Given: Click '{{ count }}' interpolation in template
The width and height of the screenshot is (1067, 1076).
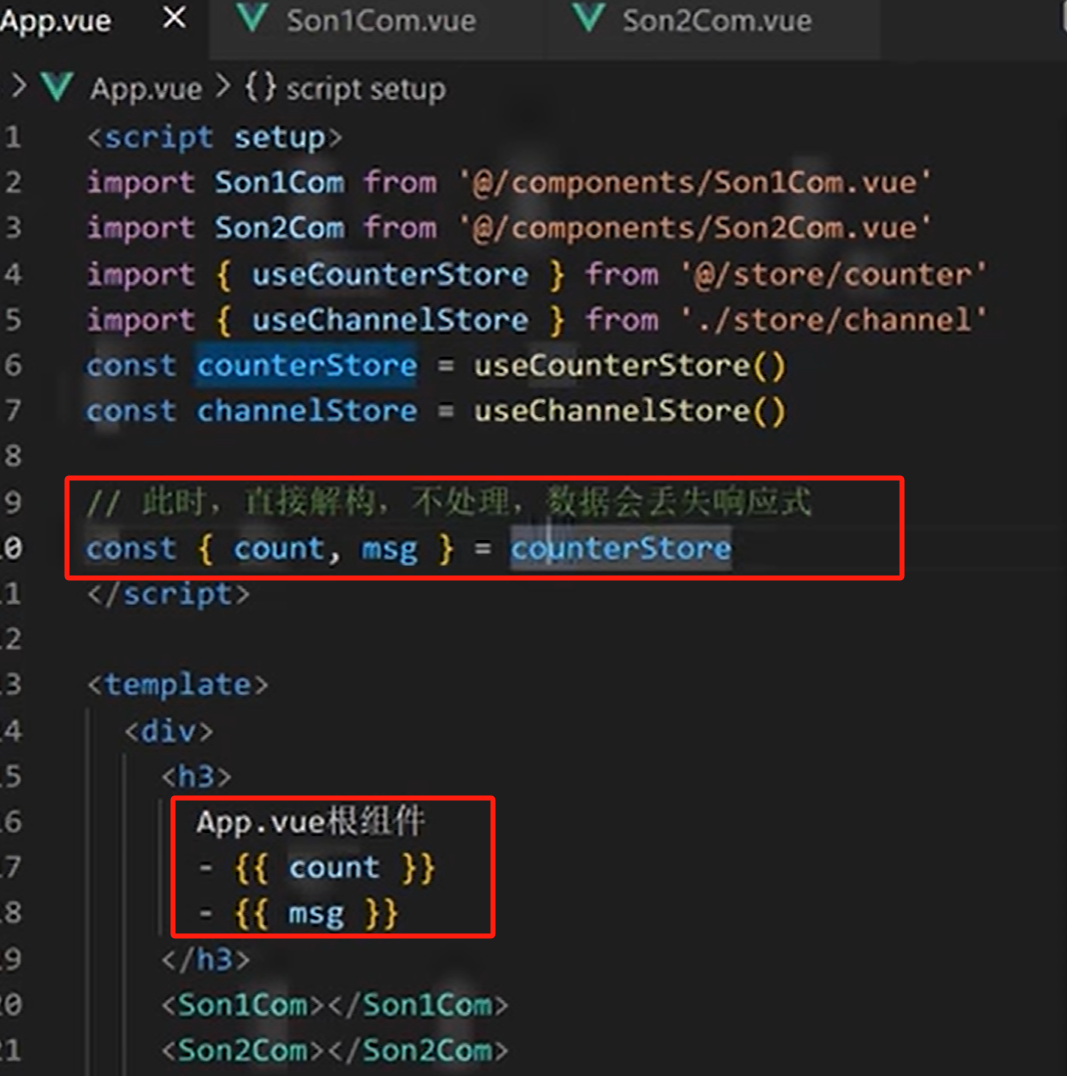Looking at the screenshot, I should click(334, 867).
